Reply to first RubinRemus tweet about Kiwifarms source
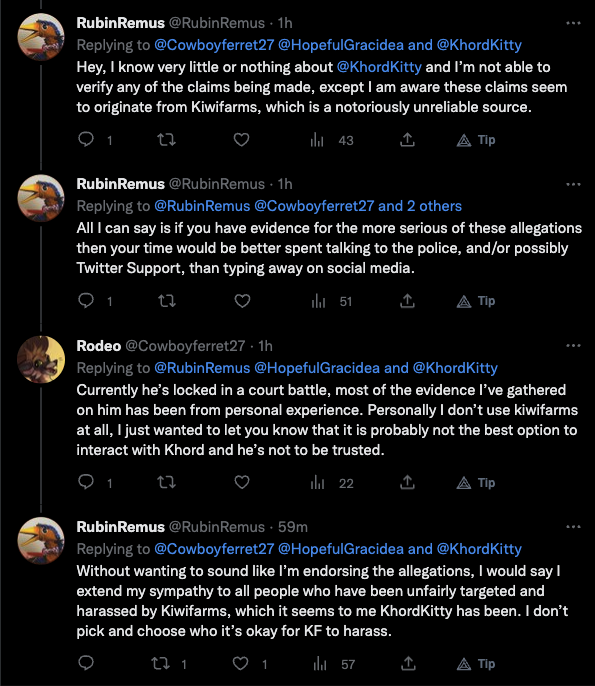Image resolution: width=595 pixels, height=686 pixels. click(86, 140)
